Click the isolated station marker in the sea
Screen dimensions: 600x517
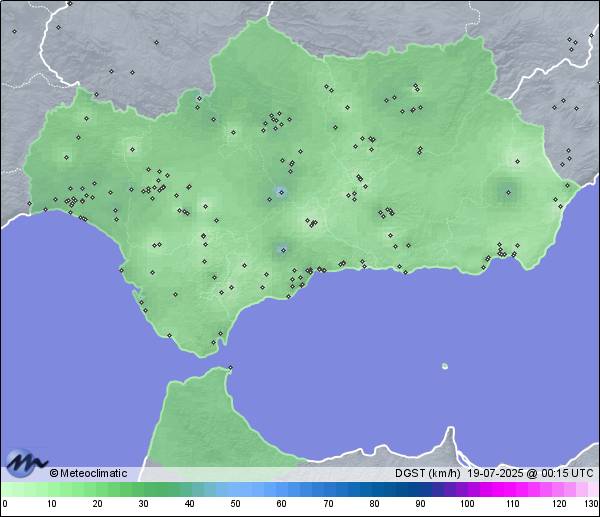(x=445, y=366)
